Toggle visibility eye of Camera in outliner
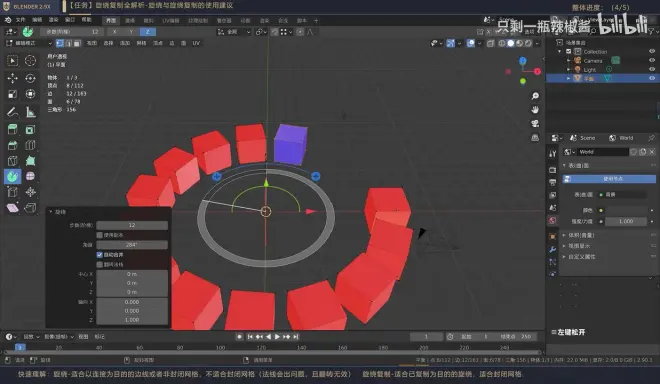The height and width of the screenshot is (384, 660). coord(652,60)
